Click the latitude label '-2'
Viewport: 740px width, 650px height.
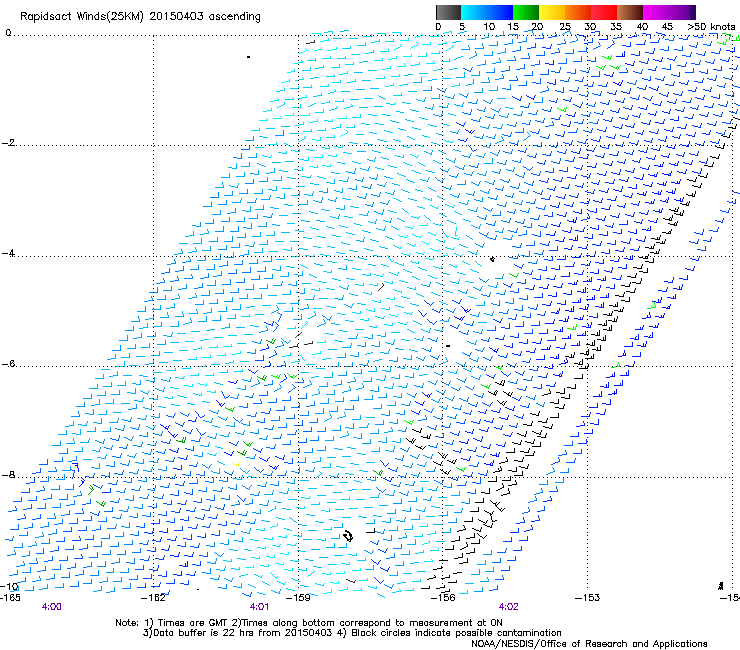pyautogui.click(x=8, y=143)
